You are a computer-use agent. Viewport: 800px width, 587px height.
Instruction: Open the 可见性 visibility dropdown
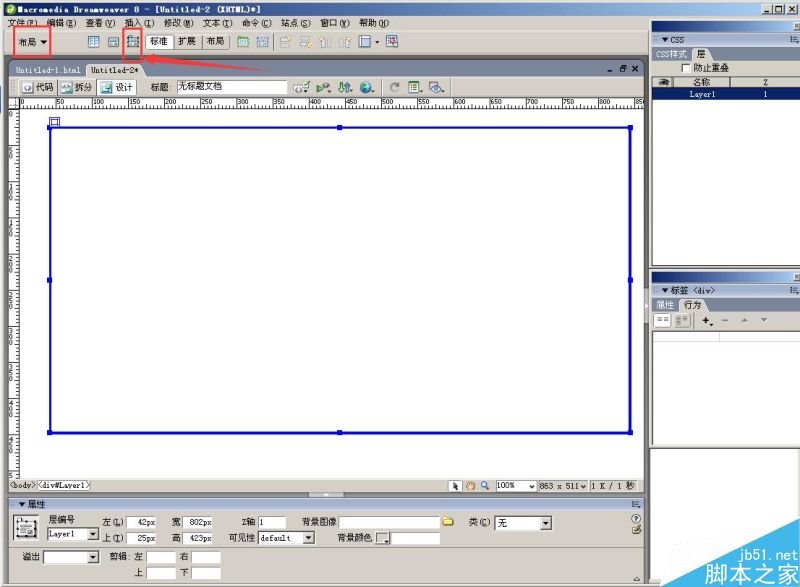pyautogui.click(x=308, y=538)
